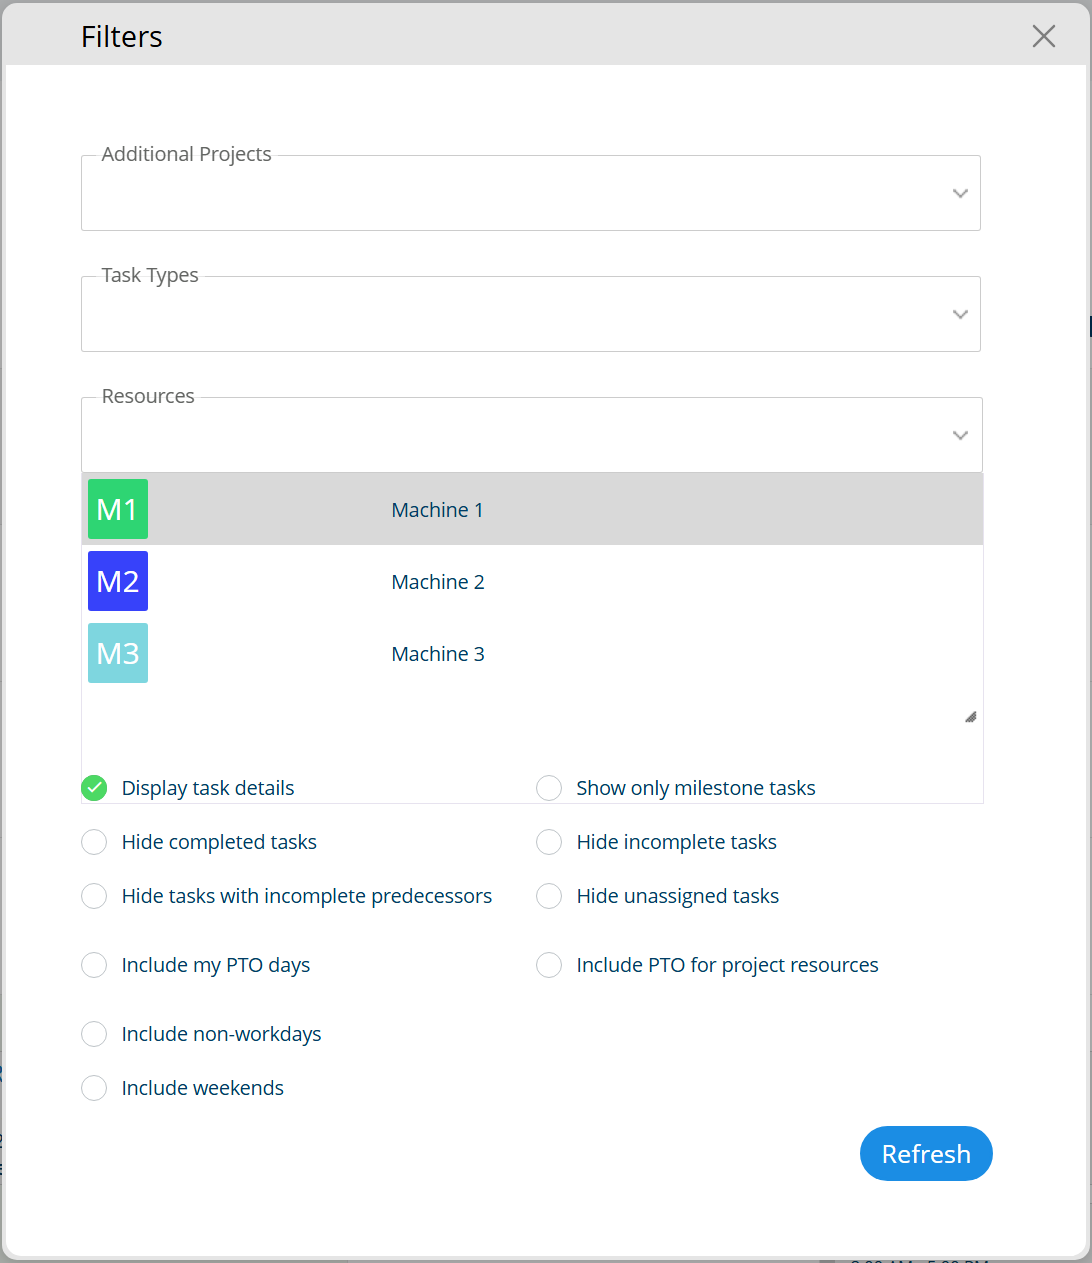
Task: Toggle Hide tasks with incomplete predecessors
Action: (x=94, y=896)
